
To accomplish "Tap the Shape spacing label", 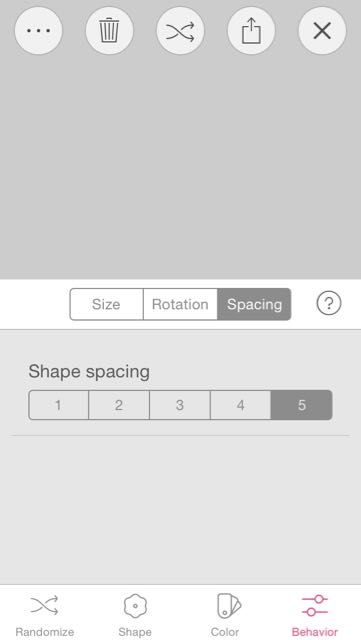I will click(89, 372).
